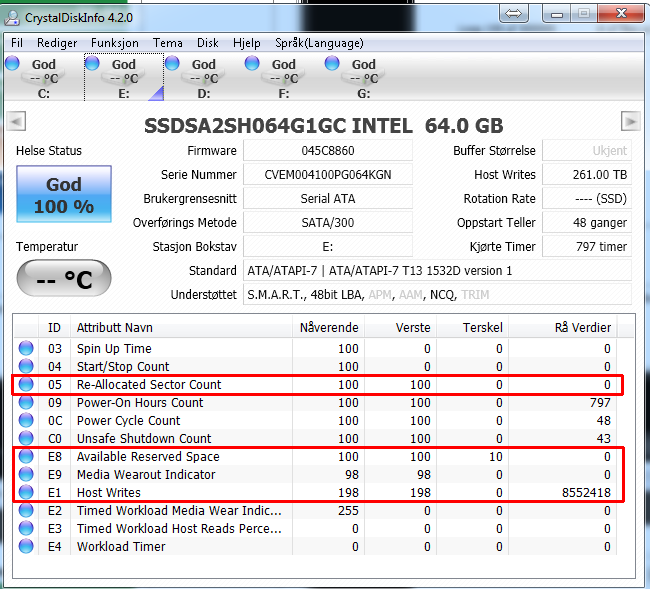This screenshot has width=650, height=589.
Task: Click the Buffer Størrelse Ukjent field
Action: (587, 150)
